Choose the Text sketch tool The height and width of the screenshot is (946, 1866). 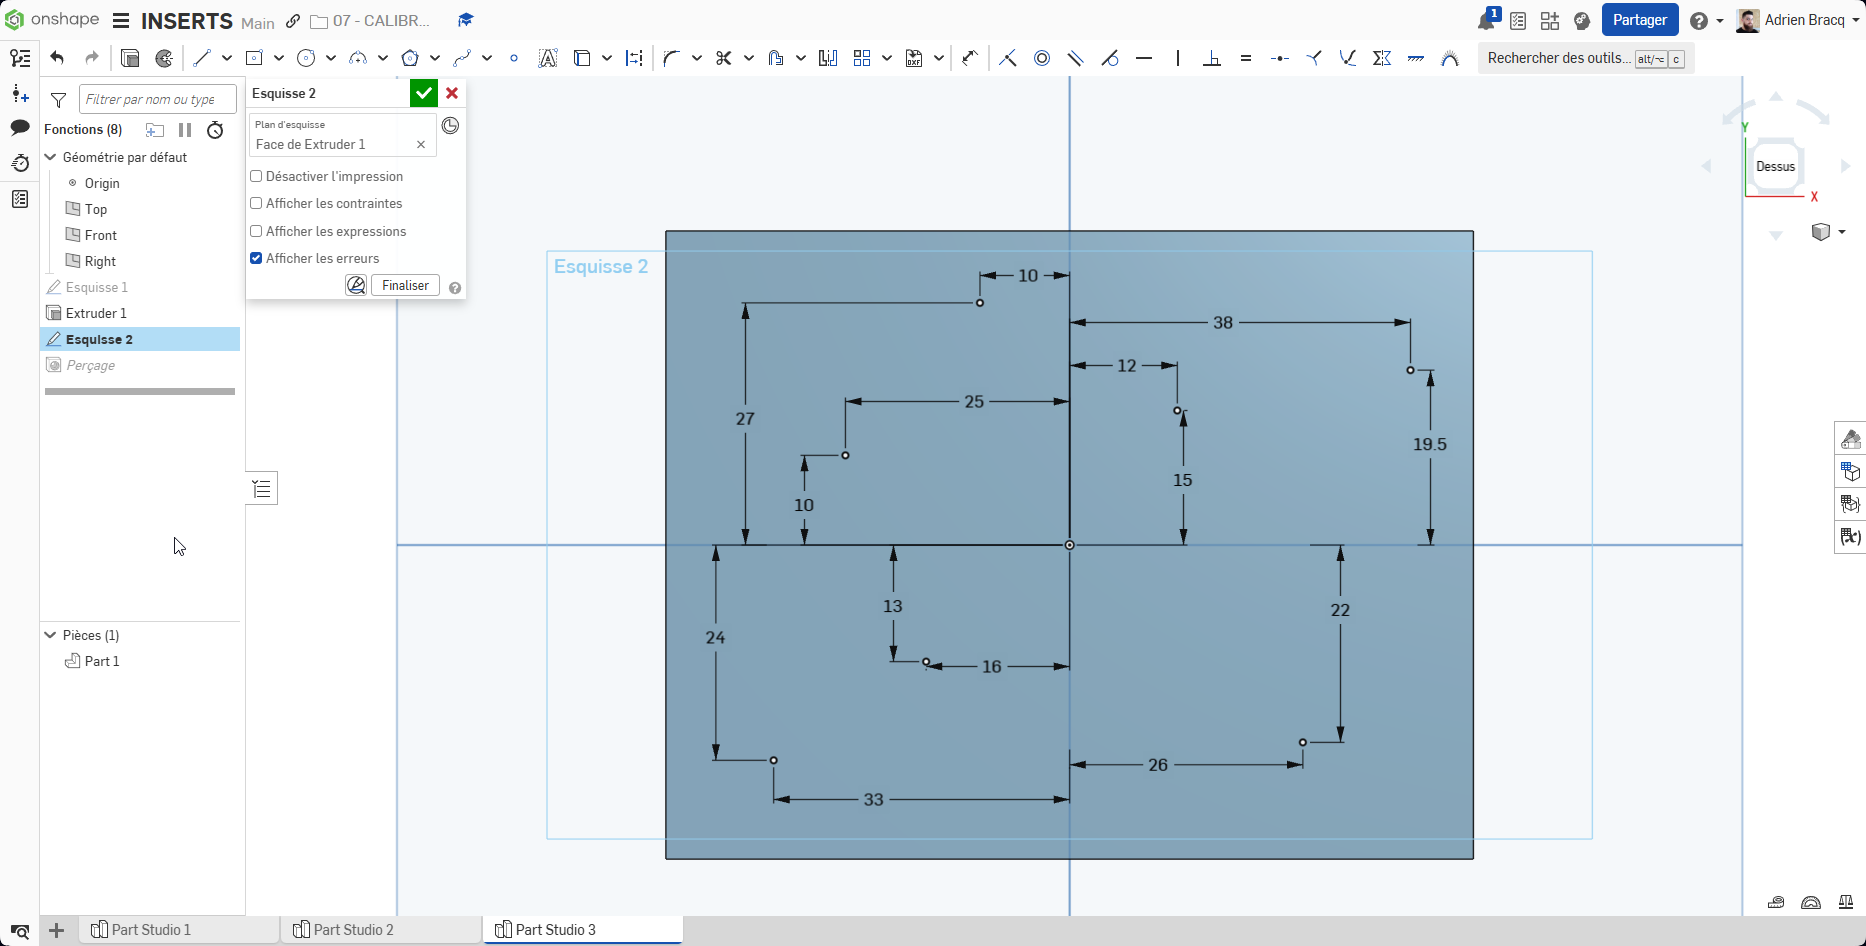(547, 58)
